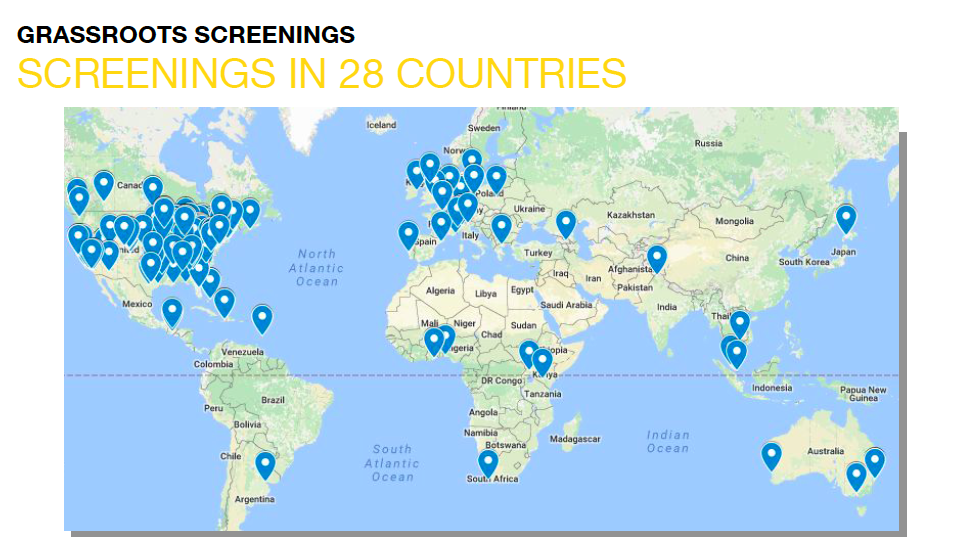The image size is (953, 539).
Task: Click the pin in Greece near Italy label
Action: click(501, 229)
